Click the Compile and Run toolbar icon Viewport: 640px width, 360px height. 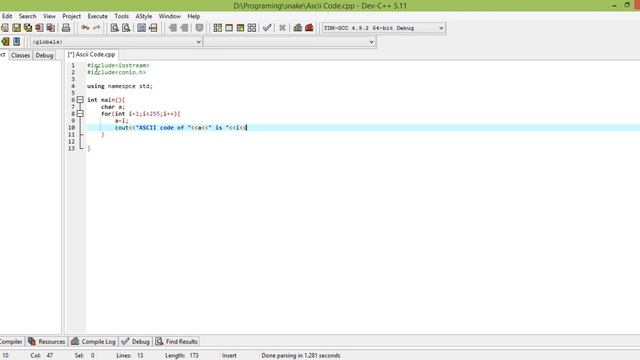pos(240,28)
